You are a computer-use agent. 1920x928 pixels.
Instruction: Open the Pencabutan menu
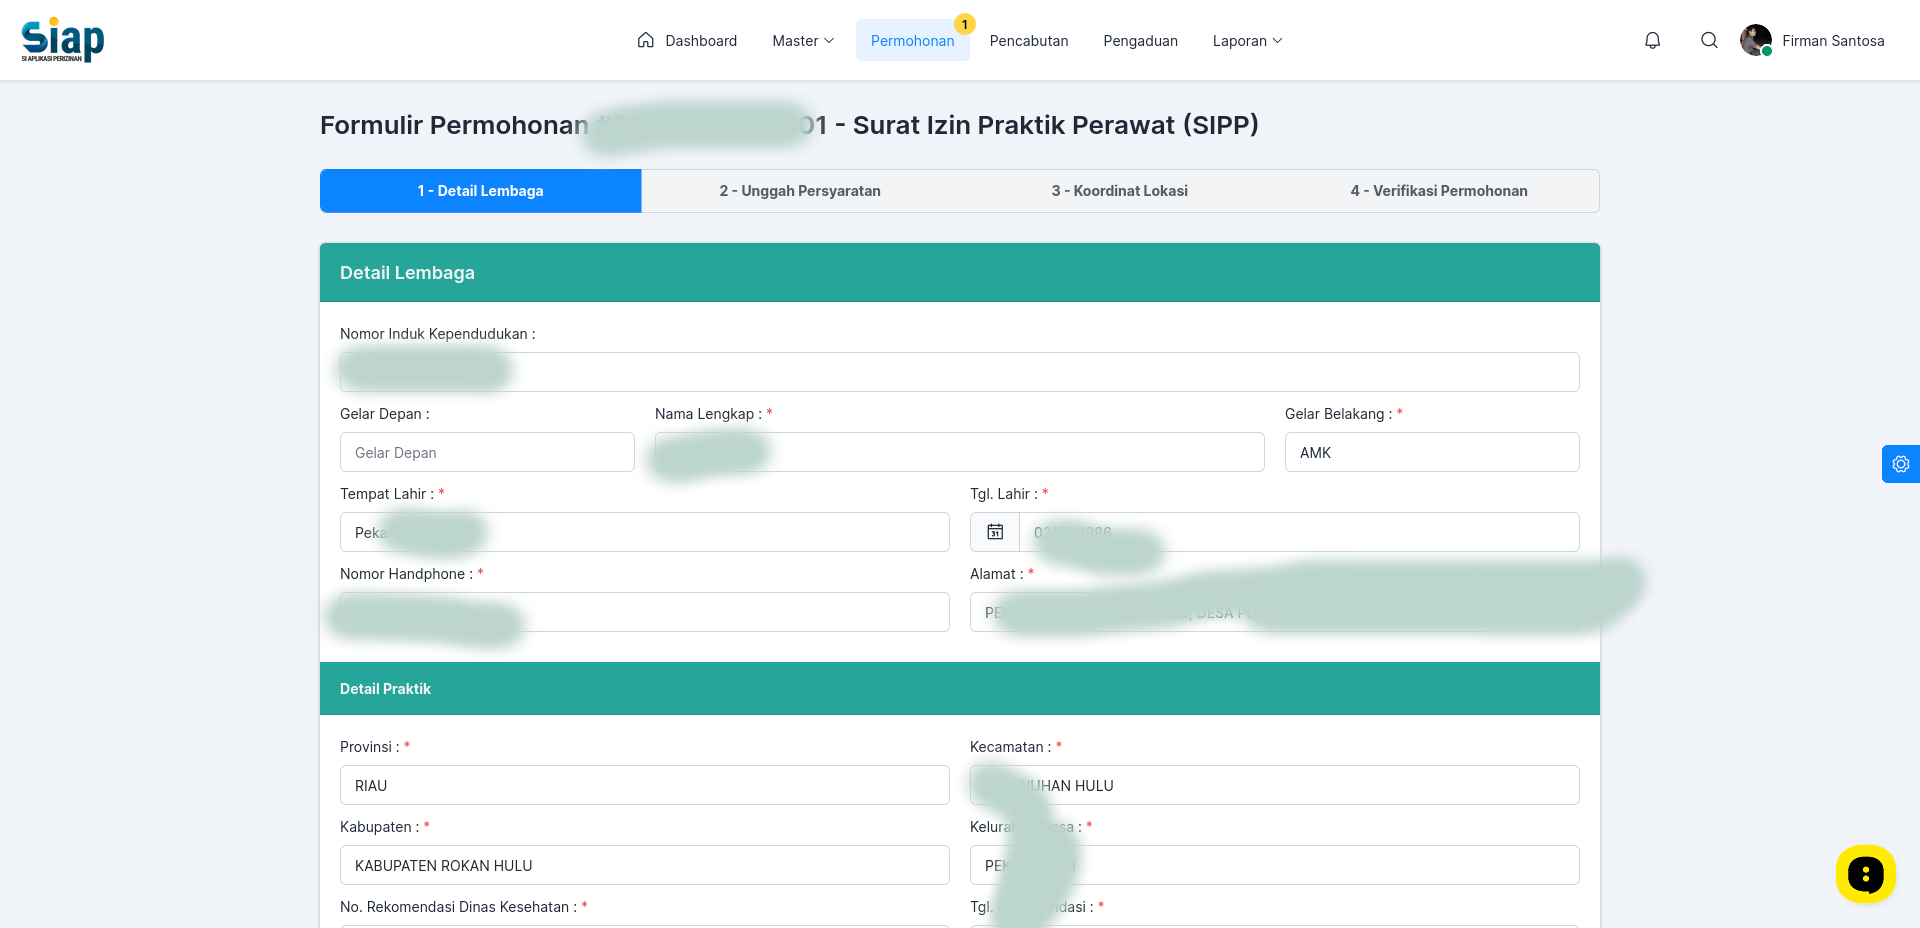click(1029, 40)
